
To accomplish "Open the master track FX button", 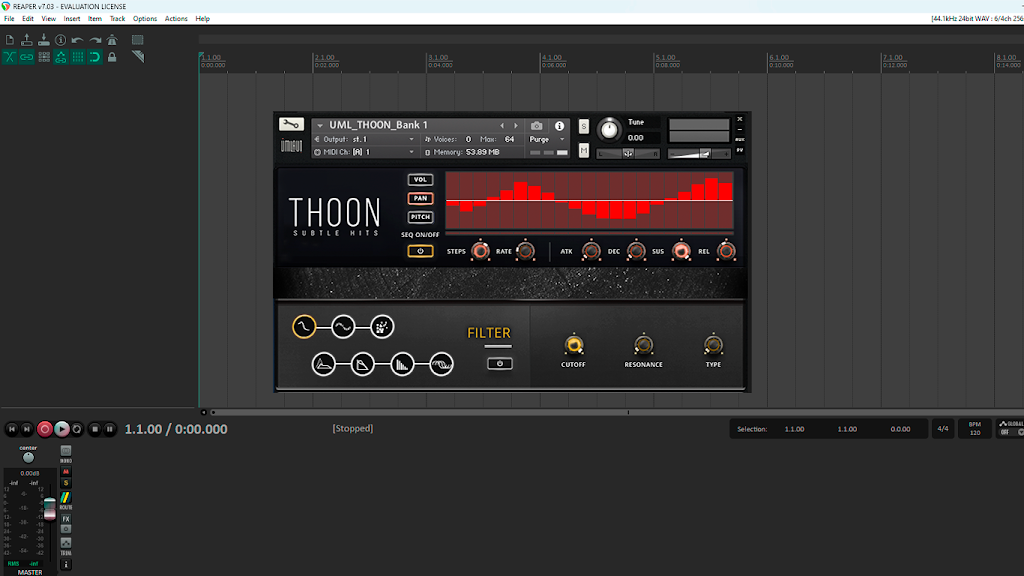I will (x=66, y=519).
